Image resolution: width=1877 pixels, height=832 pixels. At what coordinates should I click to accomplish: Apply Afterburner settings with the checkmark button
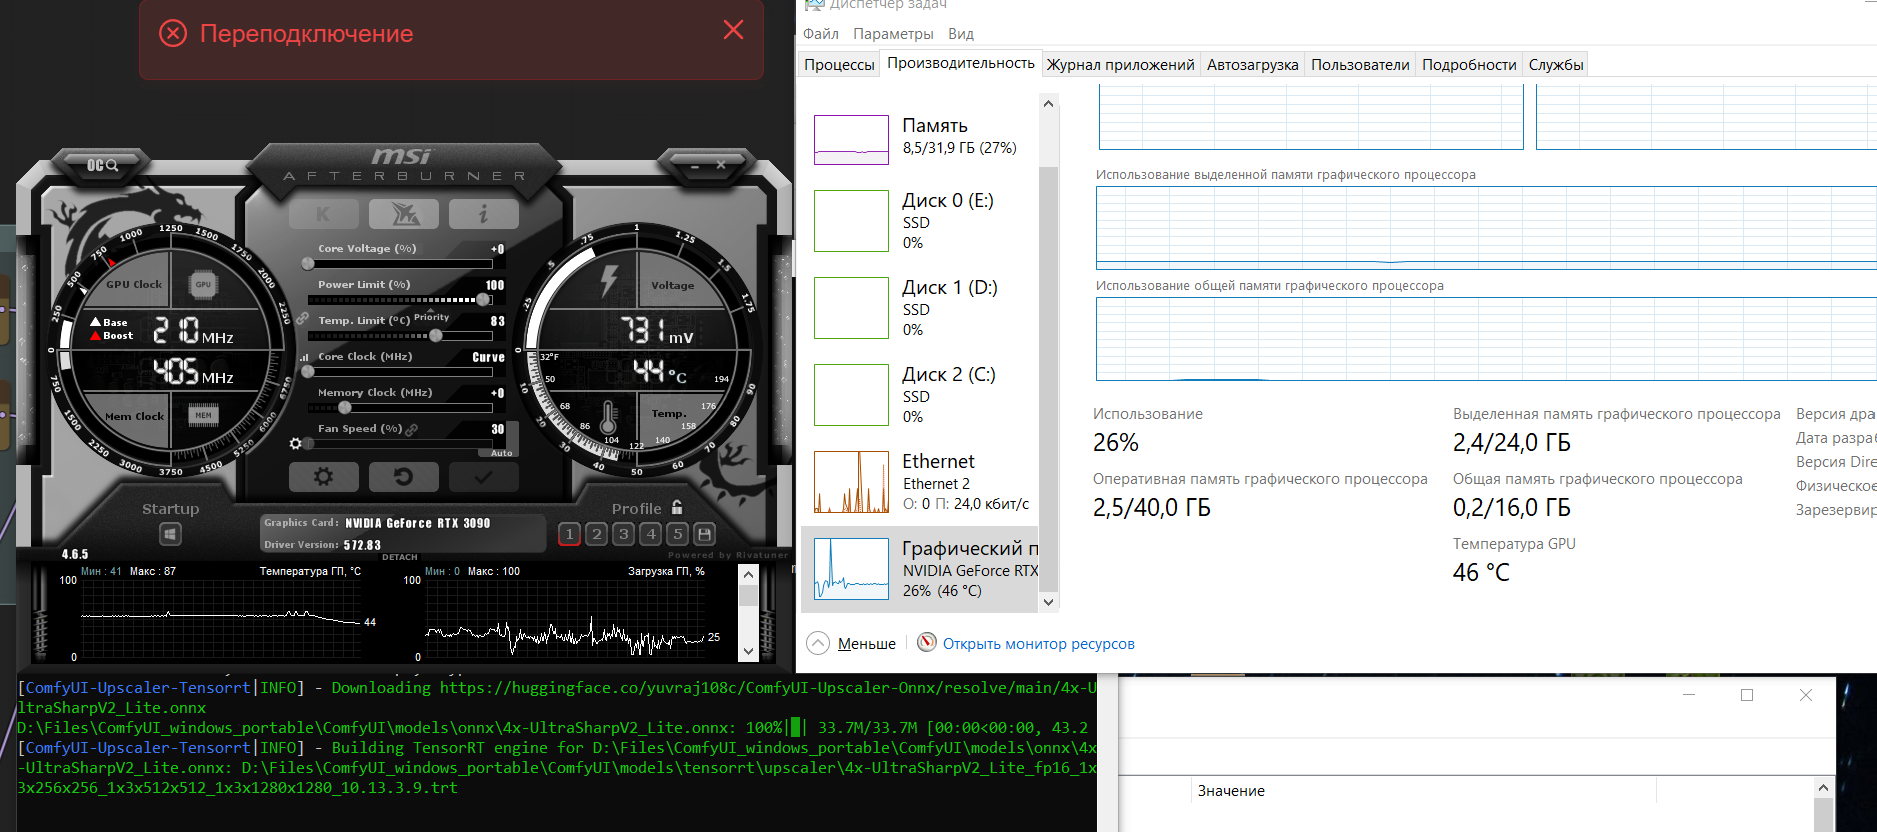(483, 477)
